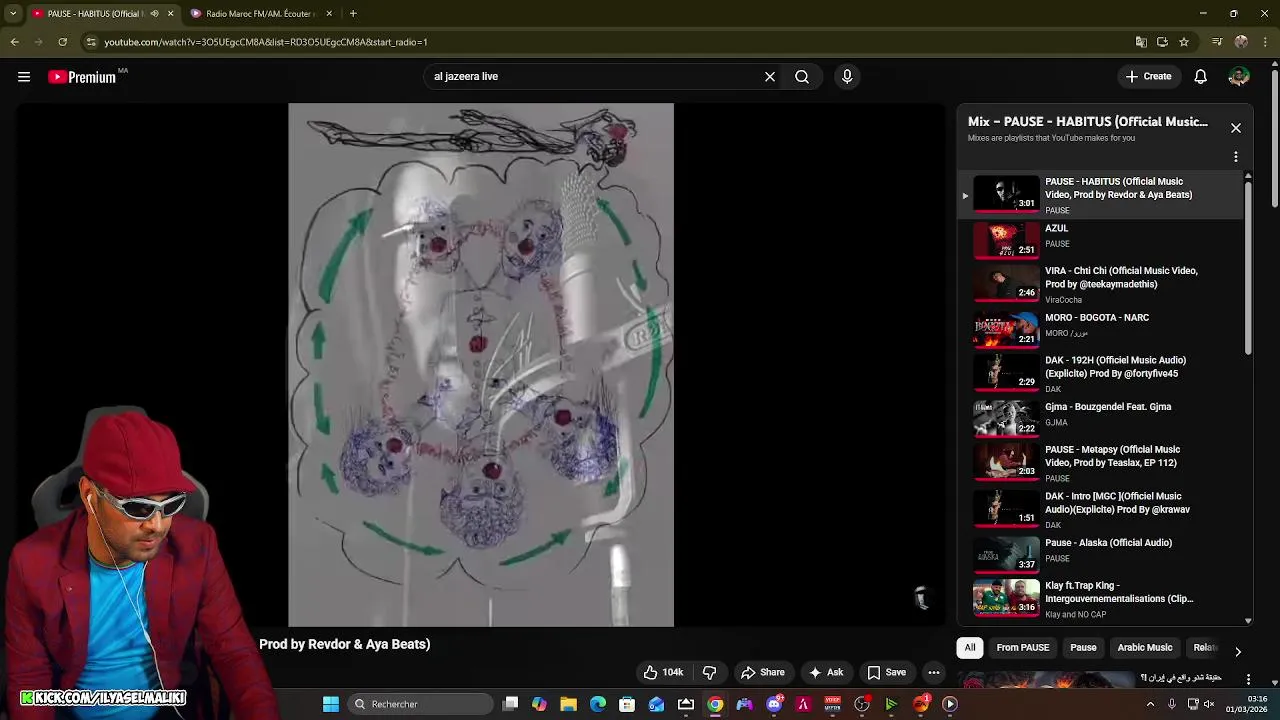Open the YouTube account avatar menu
Viewport: 1280px width, 720px height.
[1239, 77]
